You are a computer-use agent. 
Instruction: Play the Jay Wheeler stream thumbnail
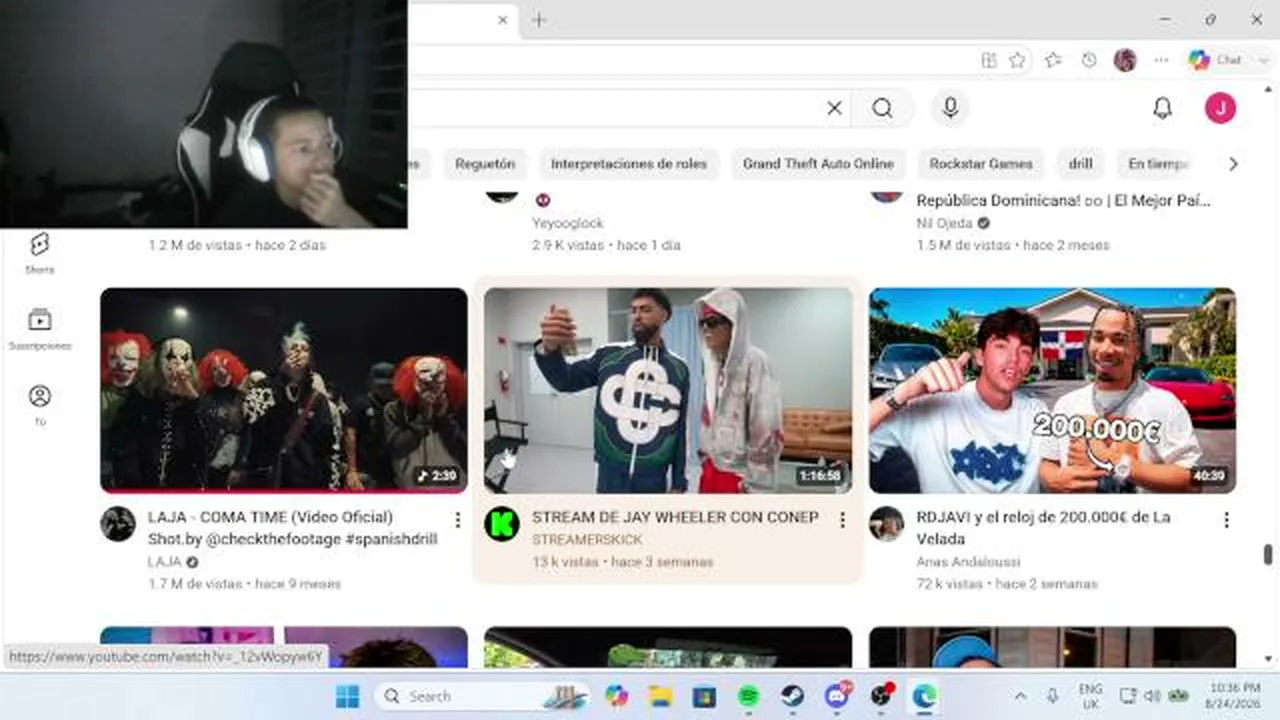pyautogui.click(x=668, y=390)
